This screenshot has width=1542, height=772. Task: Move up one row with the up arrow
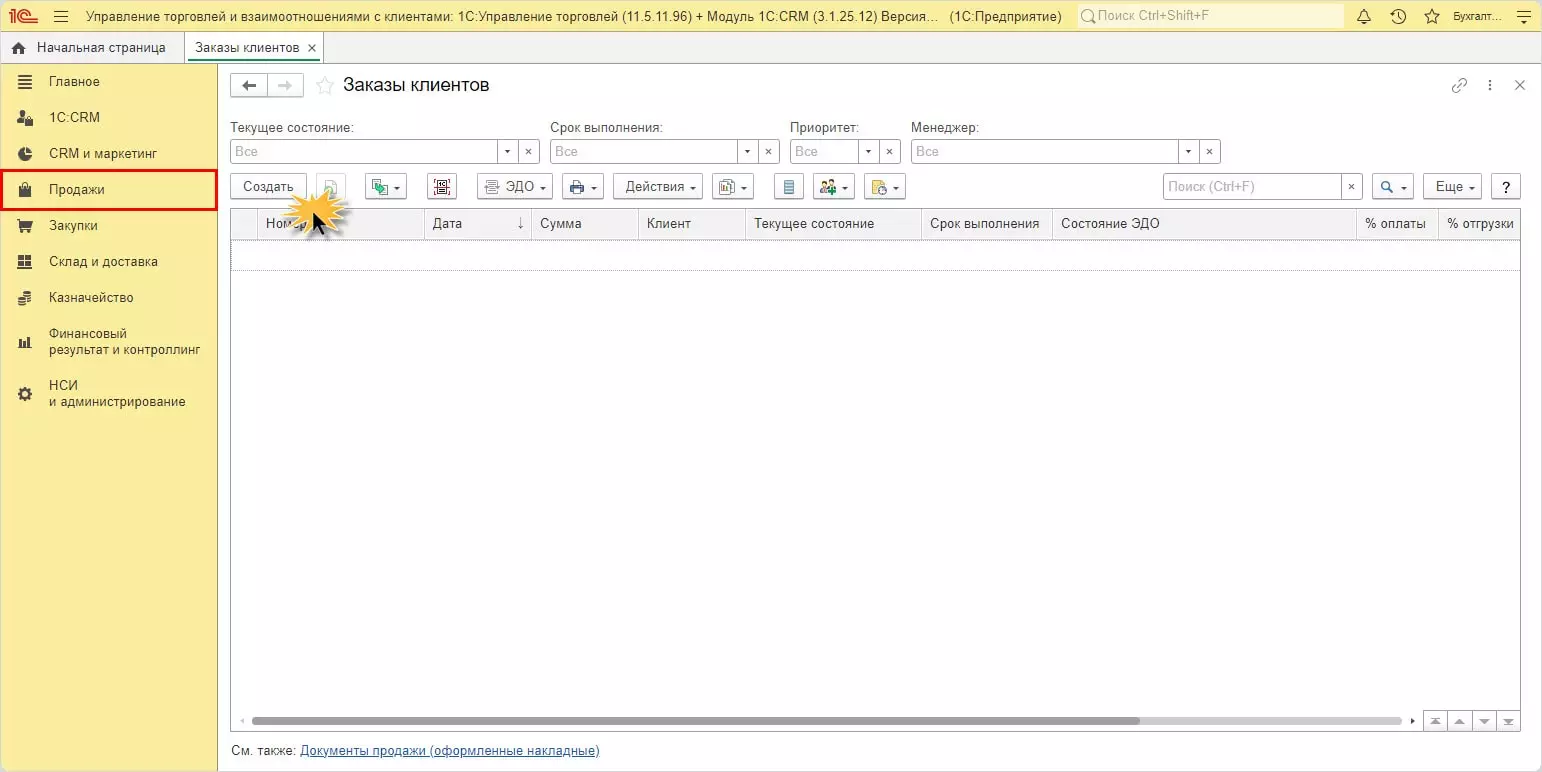pyautogui.click(x=1460, y=721)
